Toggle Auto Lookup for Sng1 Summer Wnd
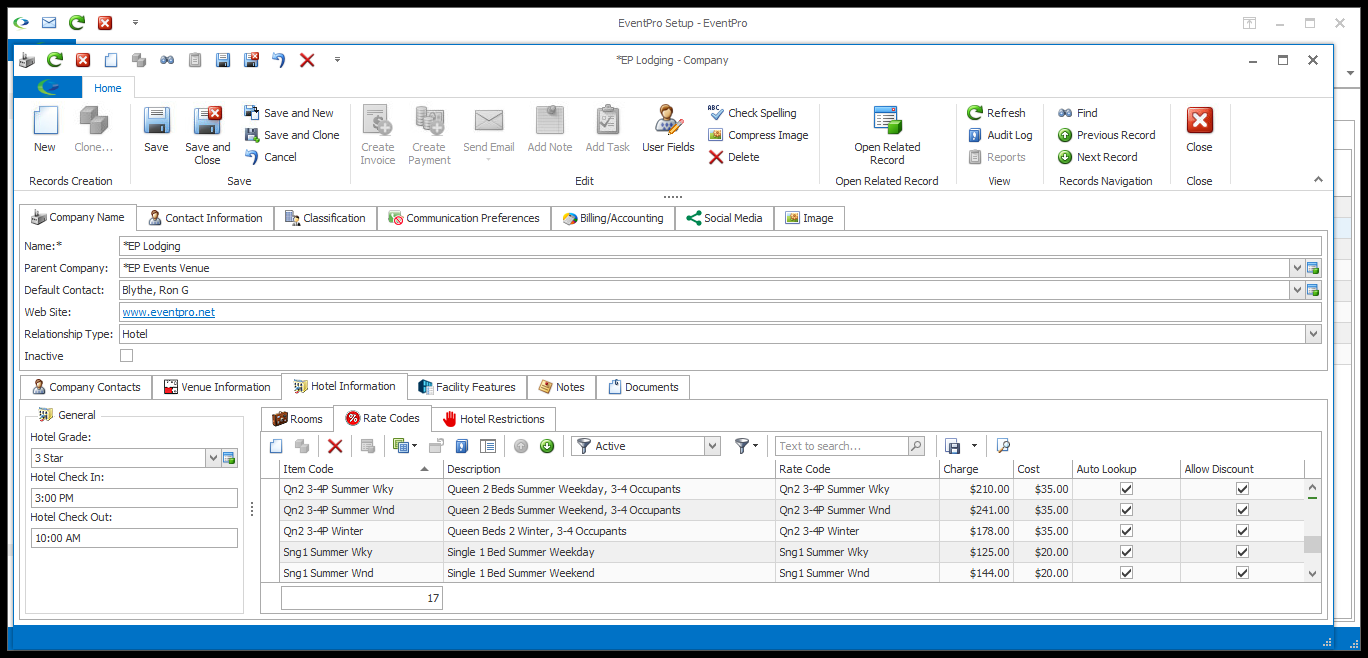 [1126, 573]
